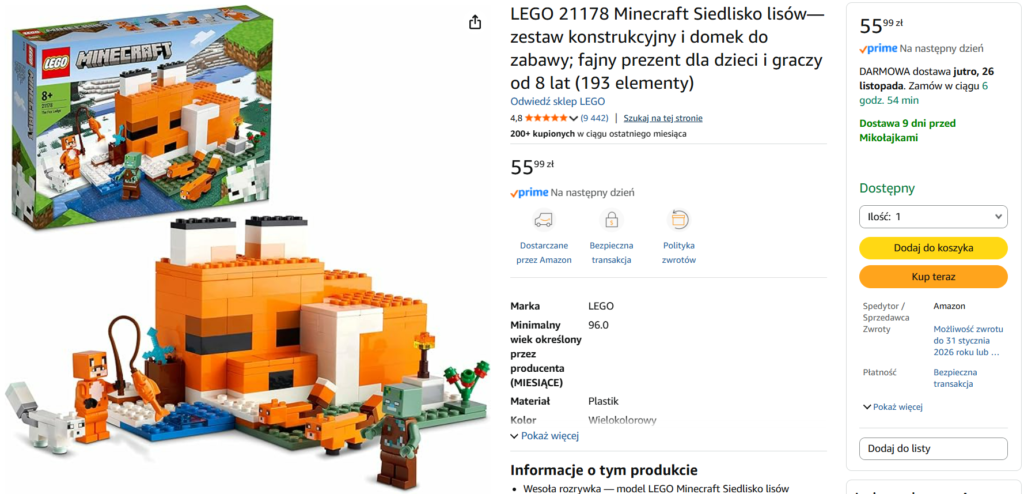Visit the Odwiedź sklep LEGO link
The image size is (1024, 494).
pos(557,101)
